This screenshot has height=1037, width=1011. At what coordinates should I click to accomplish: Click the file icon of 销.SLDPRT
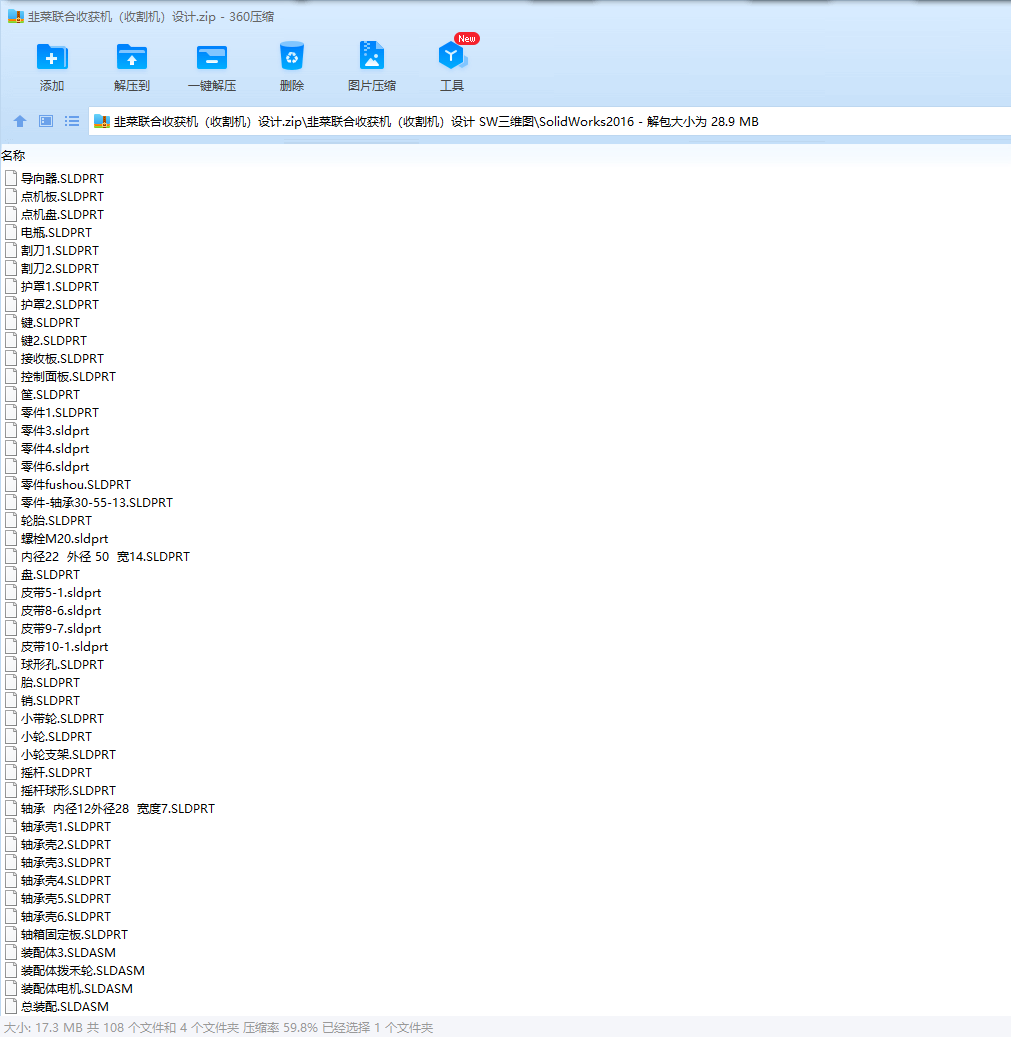11,700
